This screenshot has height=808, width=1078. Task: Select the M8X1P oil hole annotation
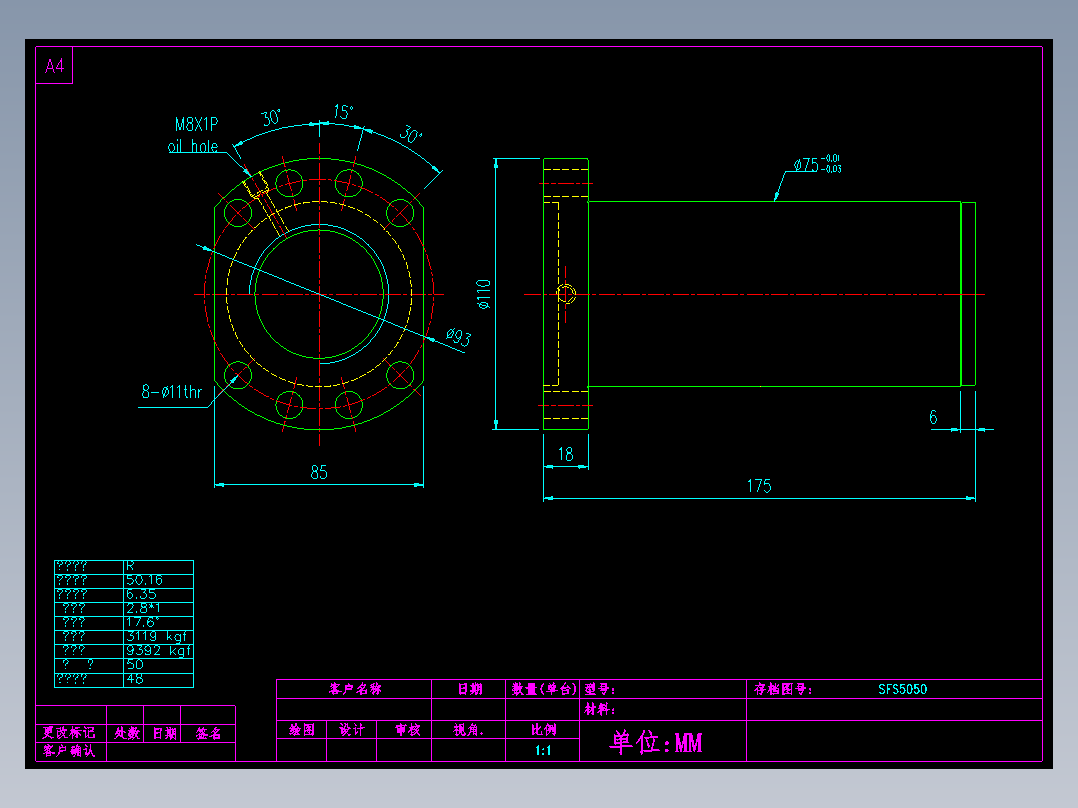click(194, 135)
